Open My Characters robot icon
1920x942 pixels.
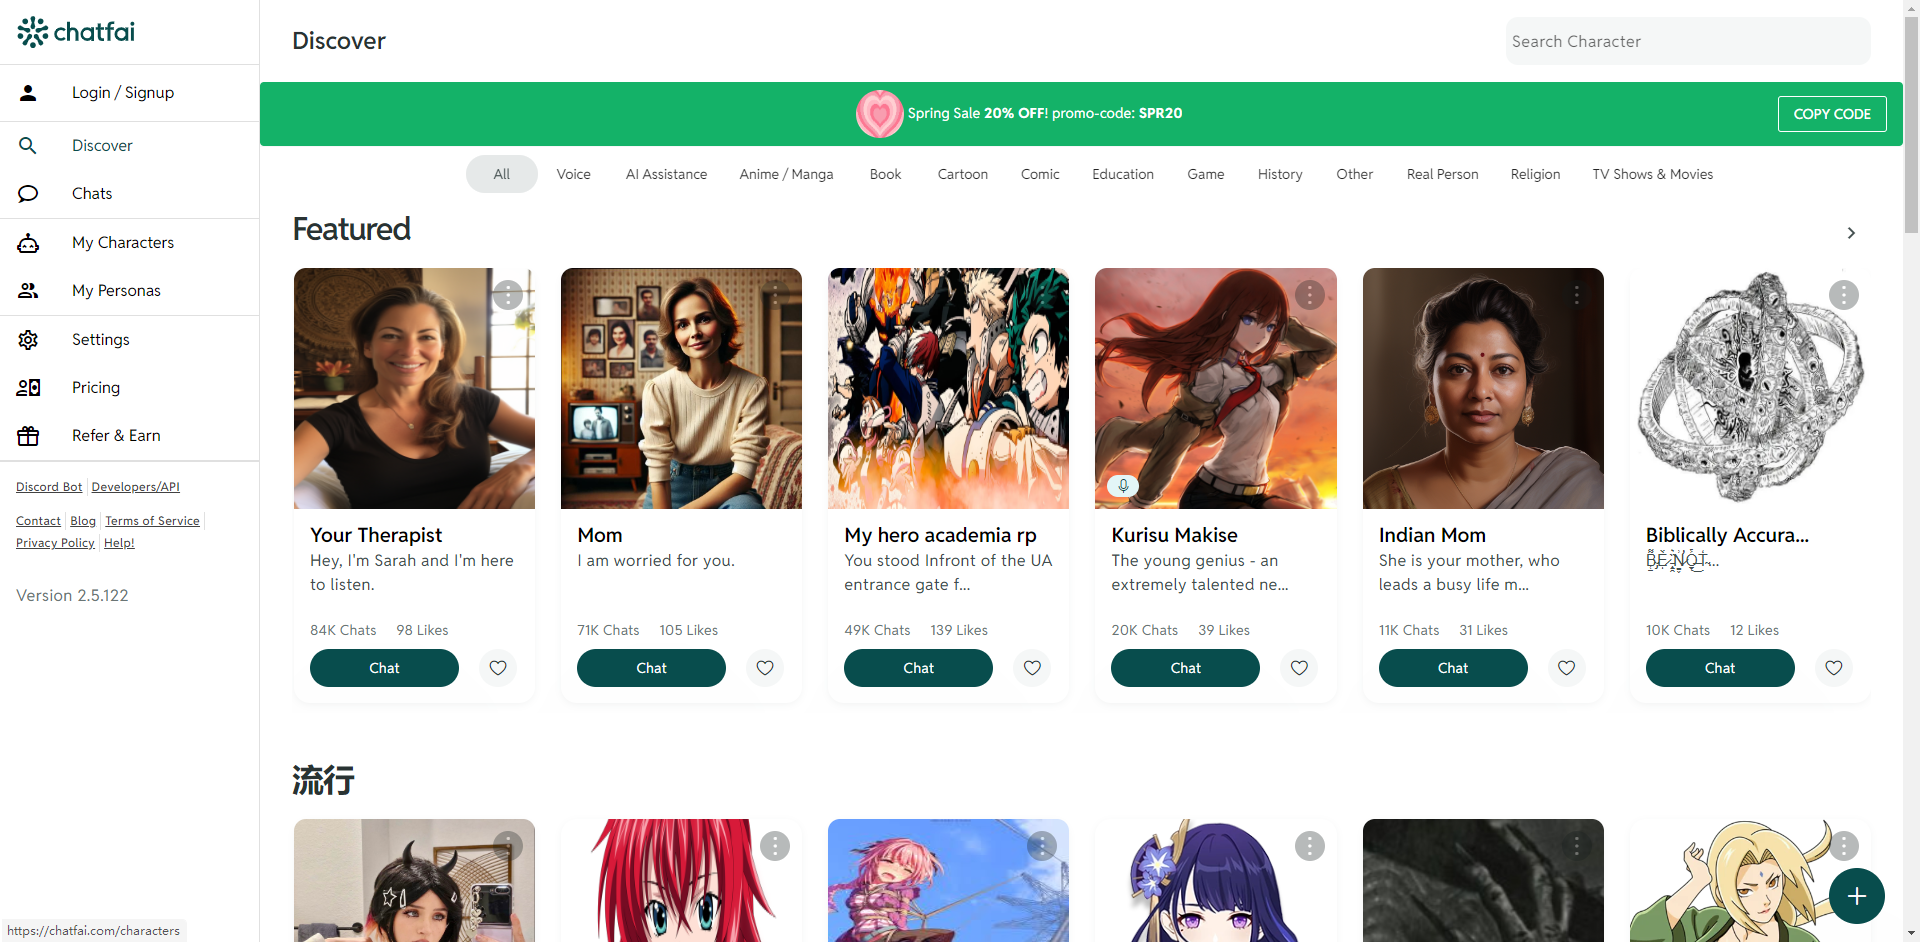[28, 243]
